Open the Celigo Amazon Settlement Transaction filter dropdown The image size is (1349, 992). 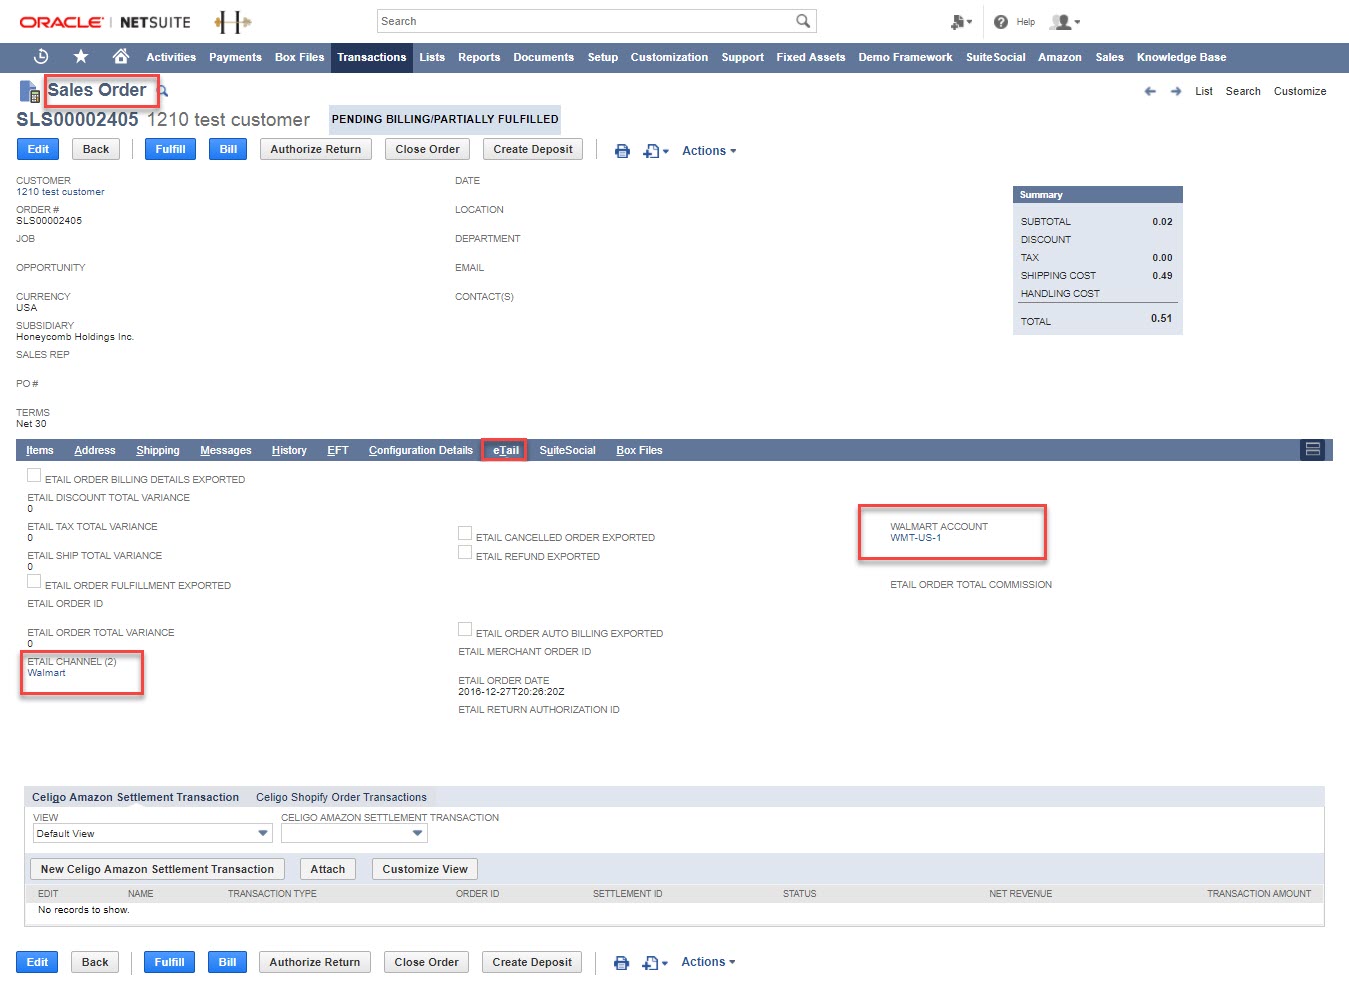tap(354, 833)
